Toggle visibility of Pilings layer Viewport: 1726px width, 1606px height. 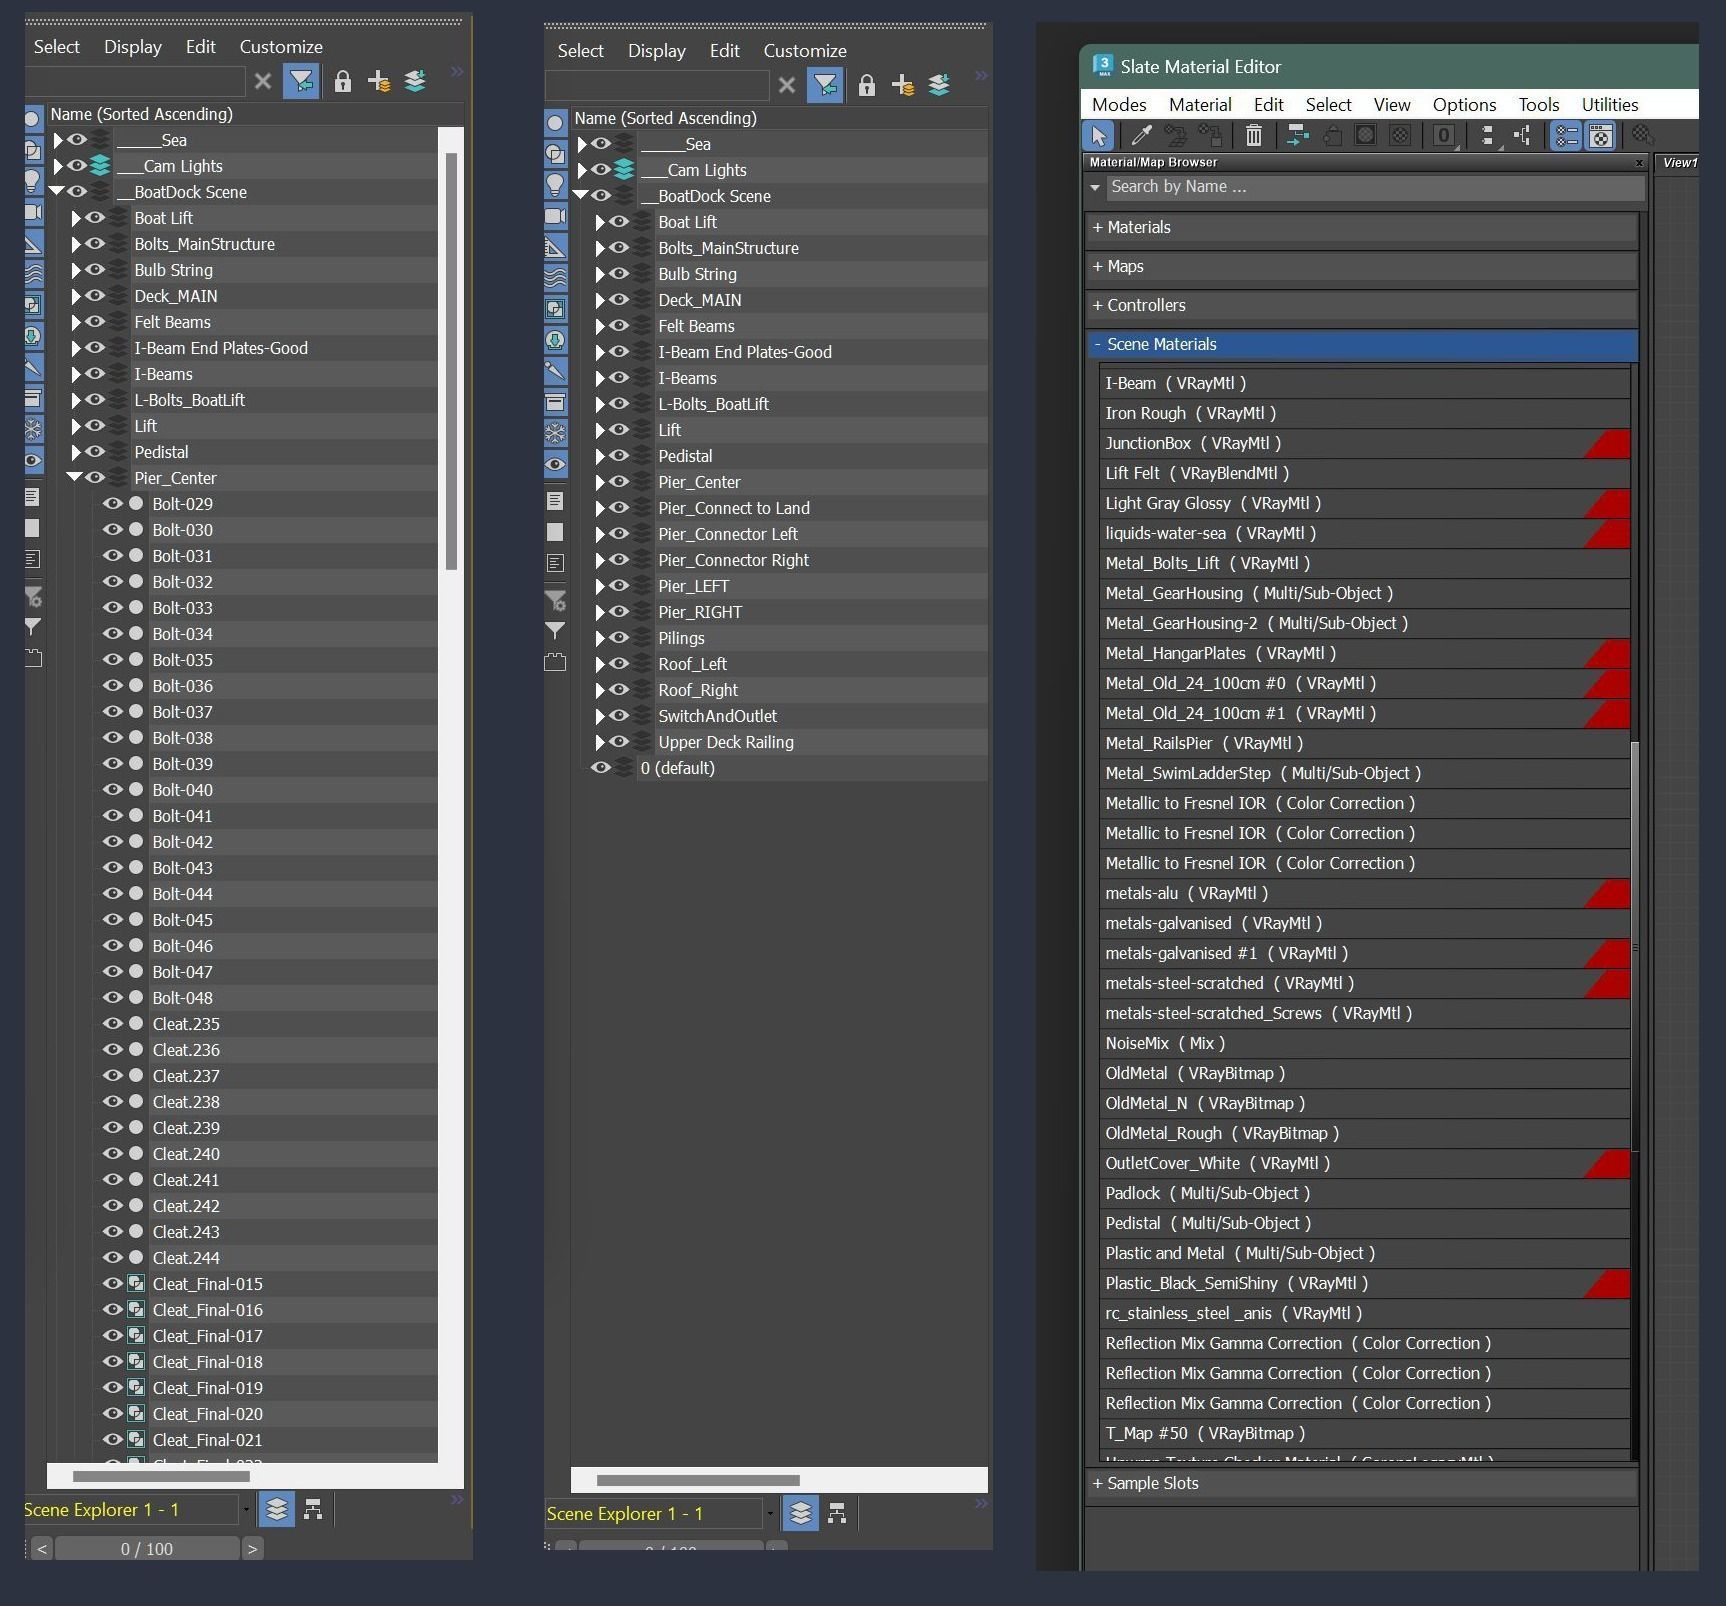[619, 638]
